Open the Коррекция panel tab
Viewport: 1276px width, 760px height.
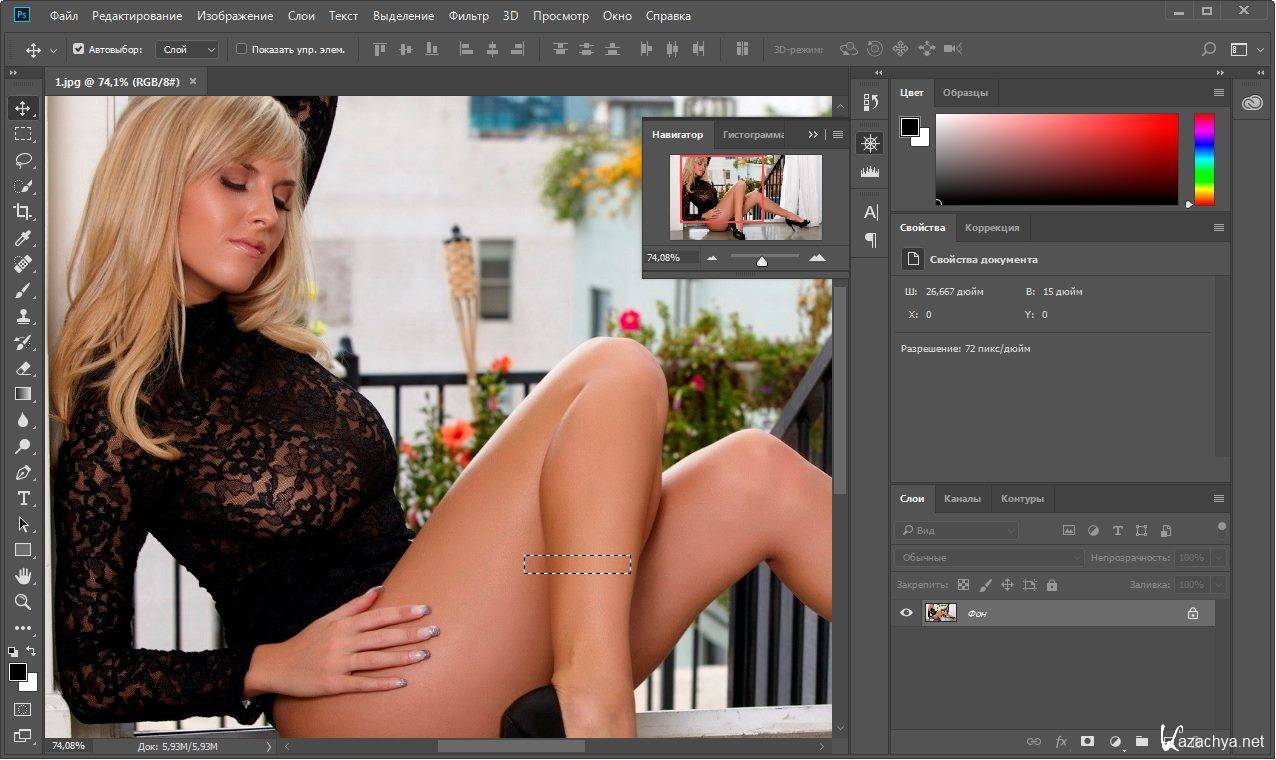click(x=991, y=227)
